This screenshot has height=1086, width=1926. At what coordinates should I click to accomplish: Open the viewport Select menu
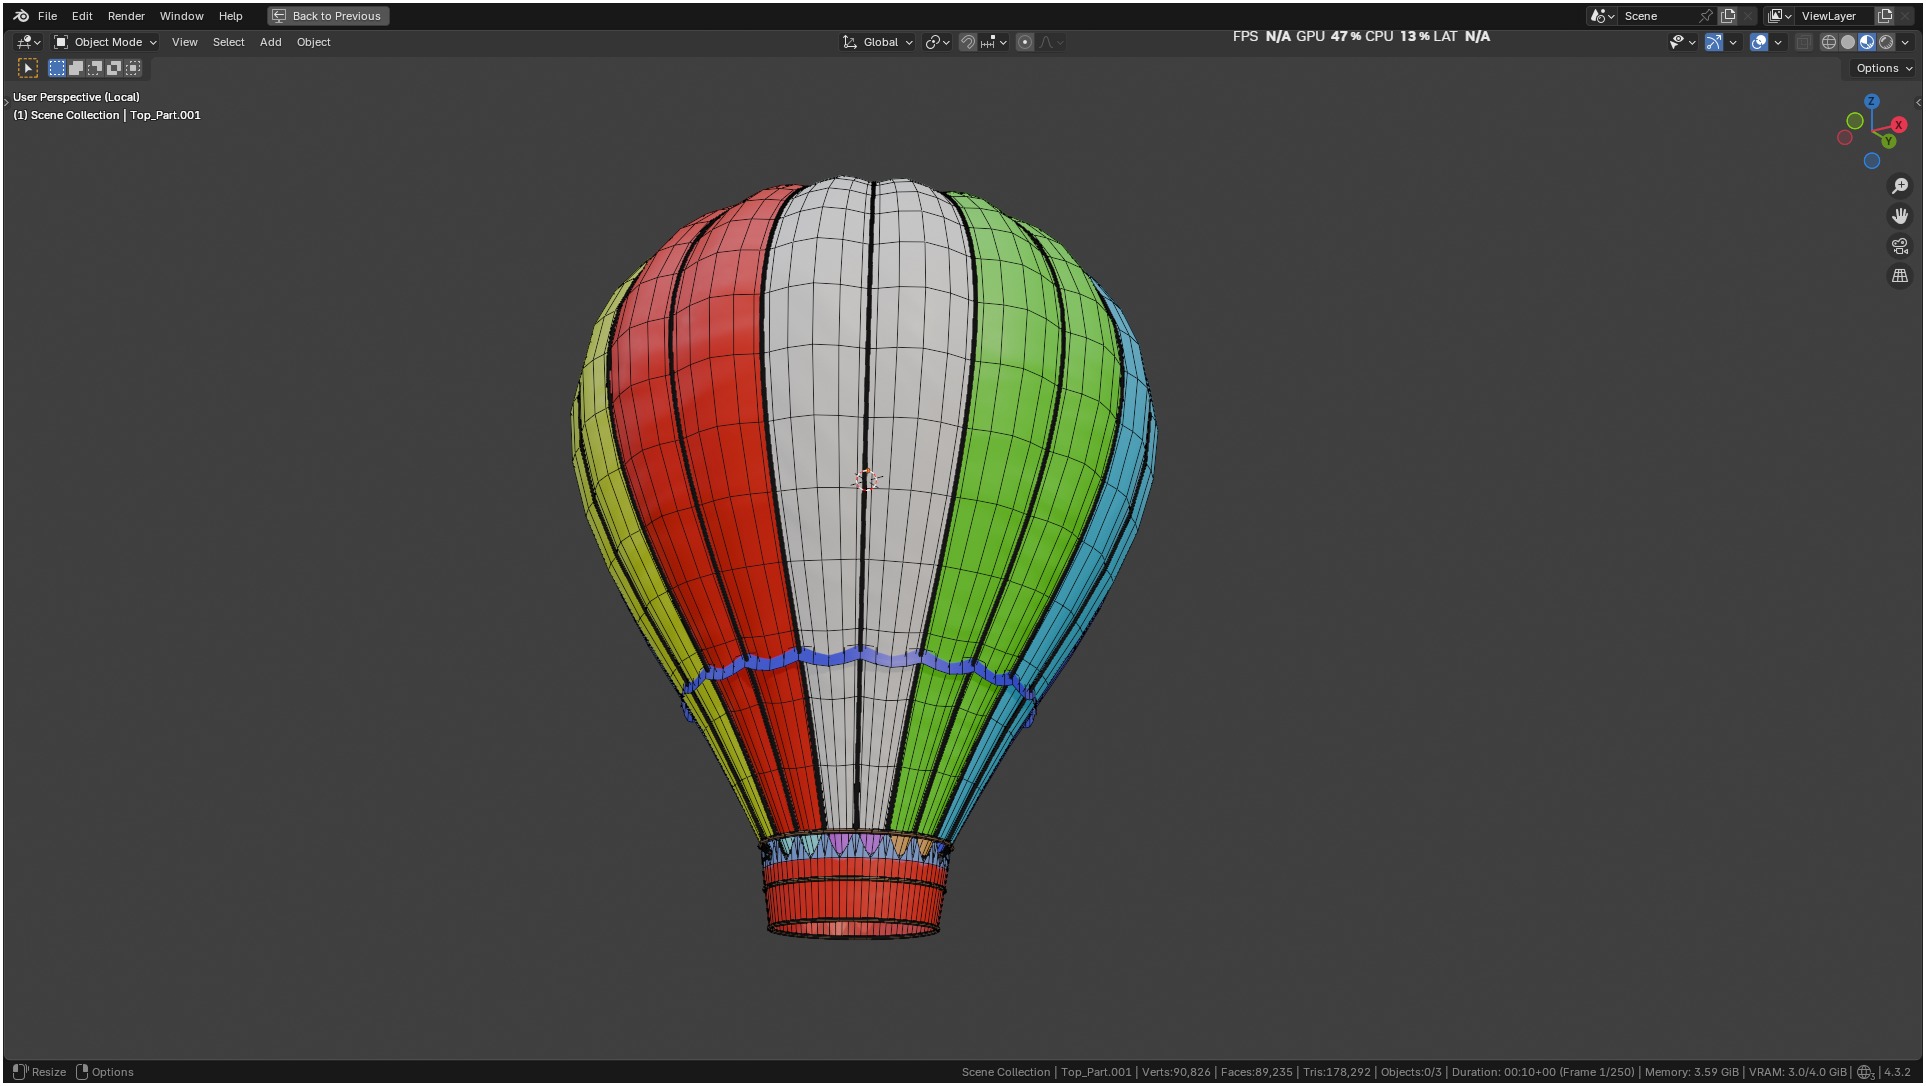click(228, 42)
